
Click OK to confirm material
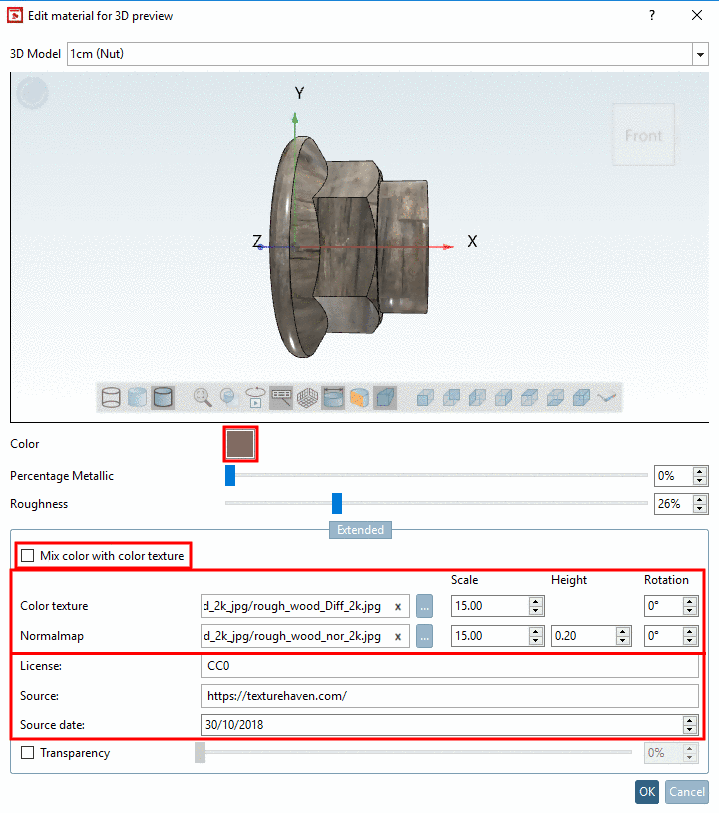pos(647,792)
